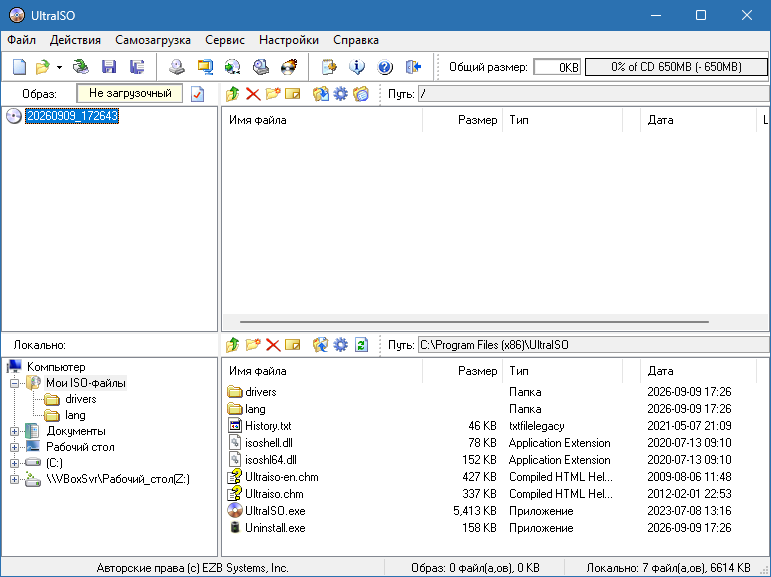Create new folder in the image pane toolbar
Viewport: 771px width, 577px height.
[273, 93]
